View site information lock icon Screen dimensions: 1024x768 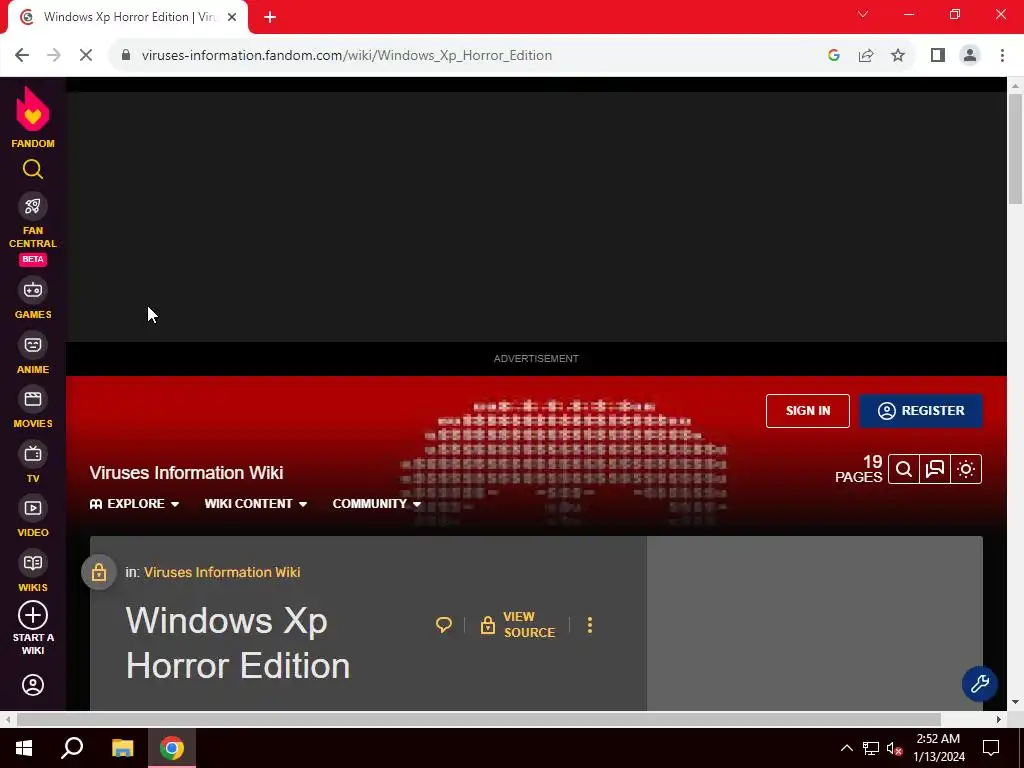pyautogui.click(x=126, y=56)
